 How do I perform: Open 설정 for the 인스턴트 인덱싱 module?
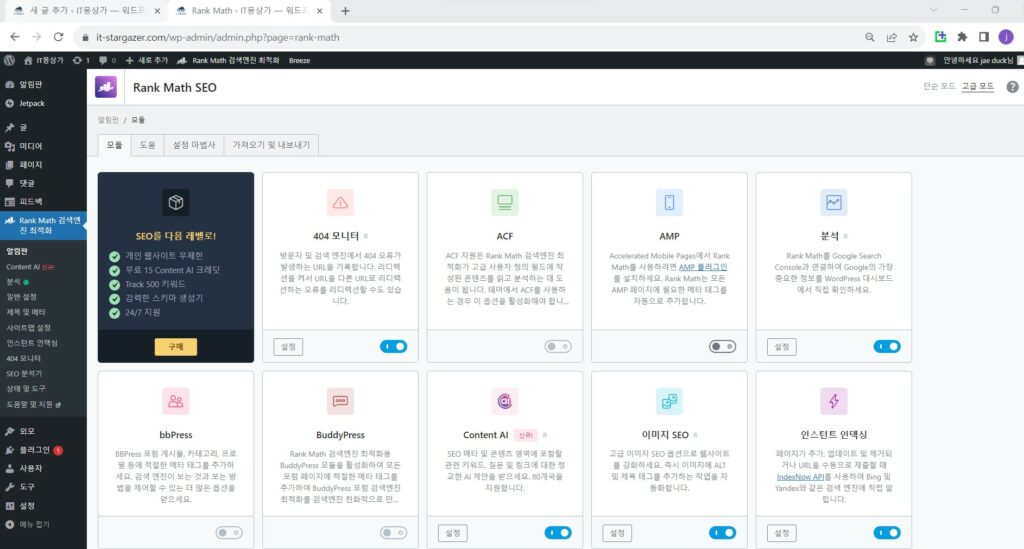(x=782, y=533)
